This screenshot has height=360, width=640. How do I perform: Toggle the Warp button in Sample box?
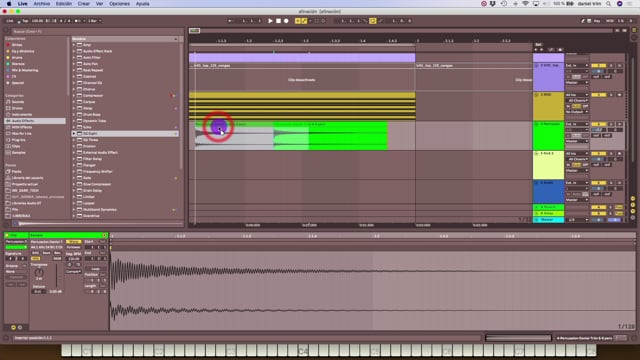click(x=73, y=242)
